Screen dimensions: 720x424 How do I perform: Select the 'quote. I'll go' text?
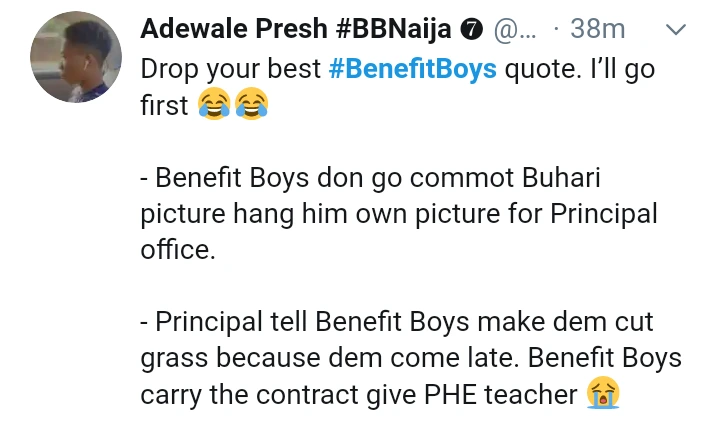coord(579,70)
